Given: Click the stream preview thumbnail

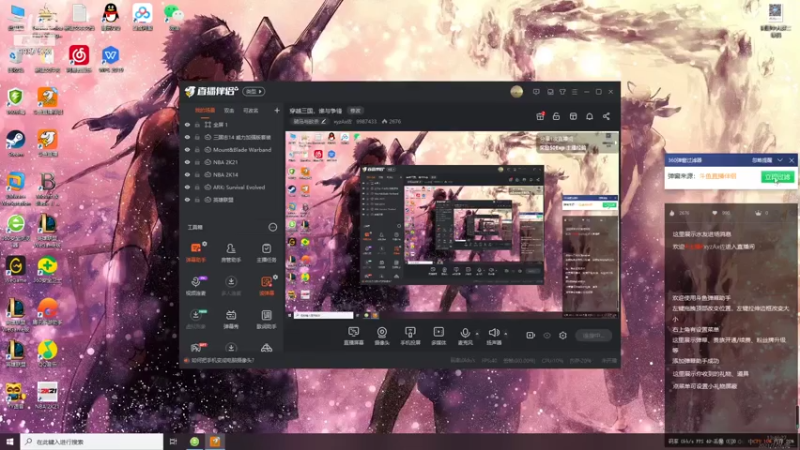Looking at the screenshot, I should (452, 225).
